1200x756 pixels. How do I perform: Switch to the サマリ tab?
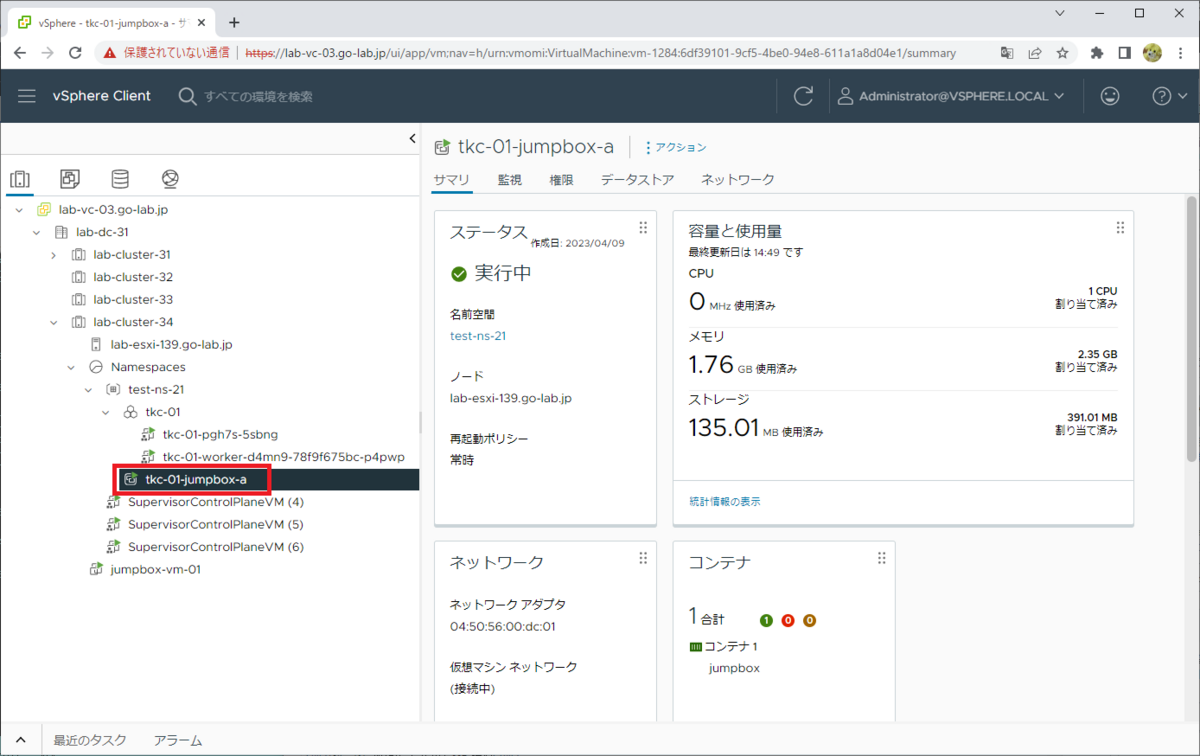[451, 180]
